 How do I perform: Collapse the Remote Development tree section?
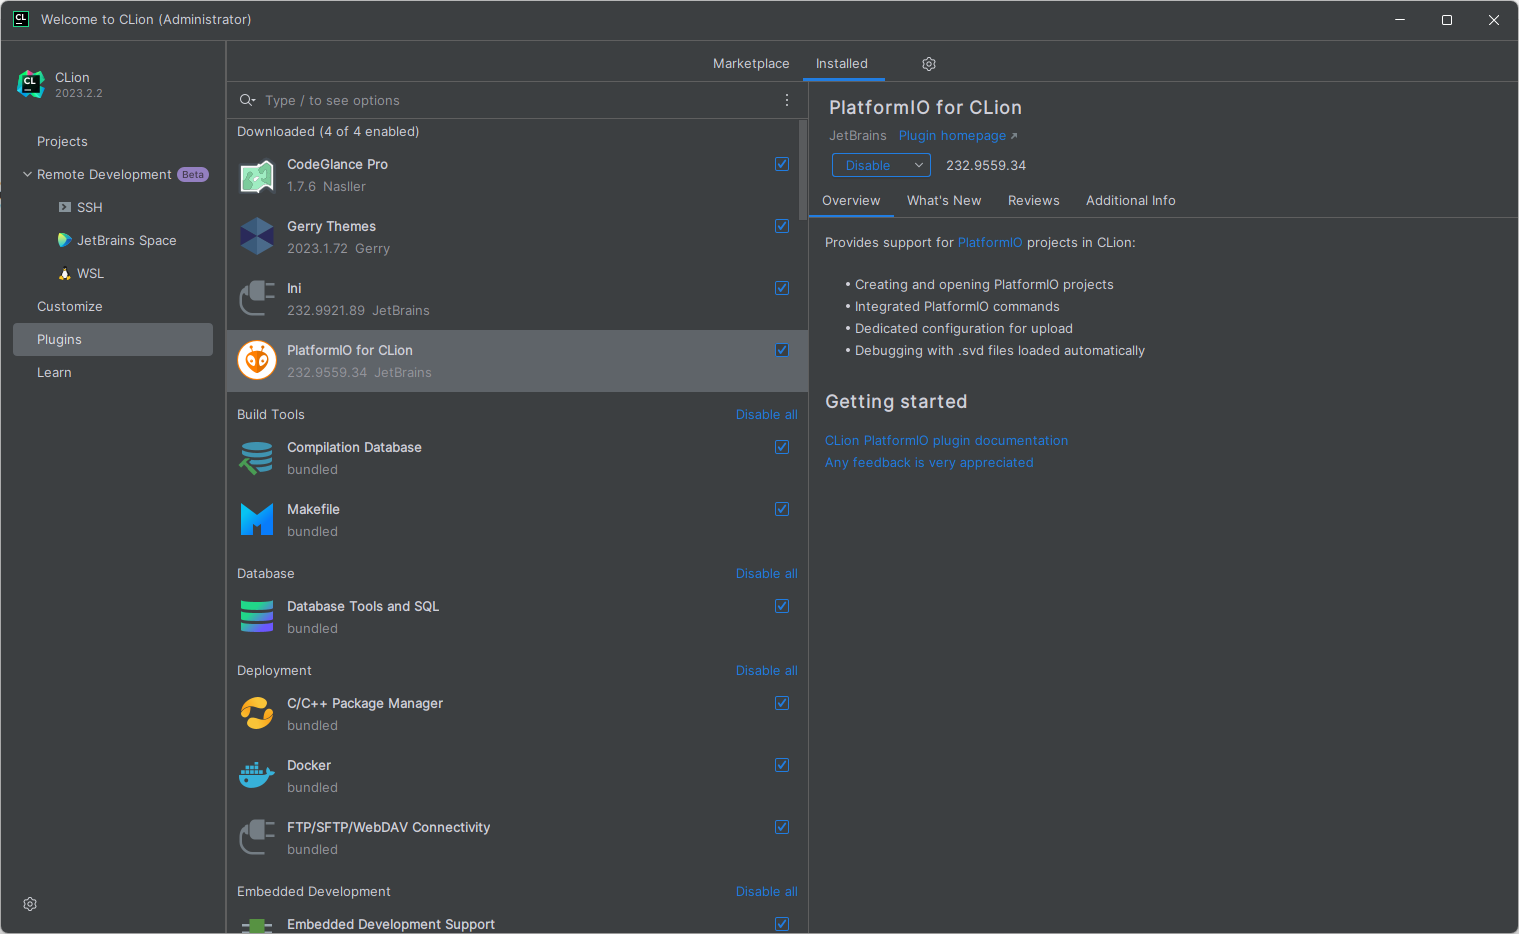click(27, 174)
